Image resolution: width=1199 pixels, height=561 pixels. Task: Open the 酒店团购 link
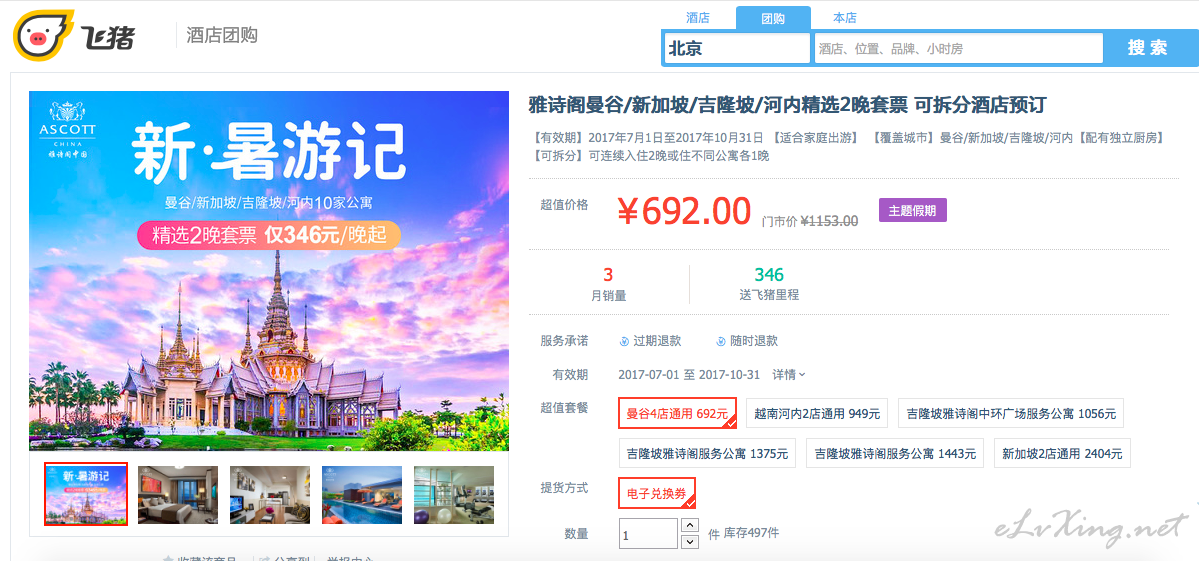coord(222,34)
